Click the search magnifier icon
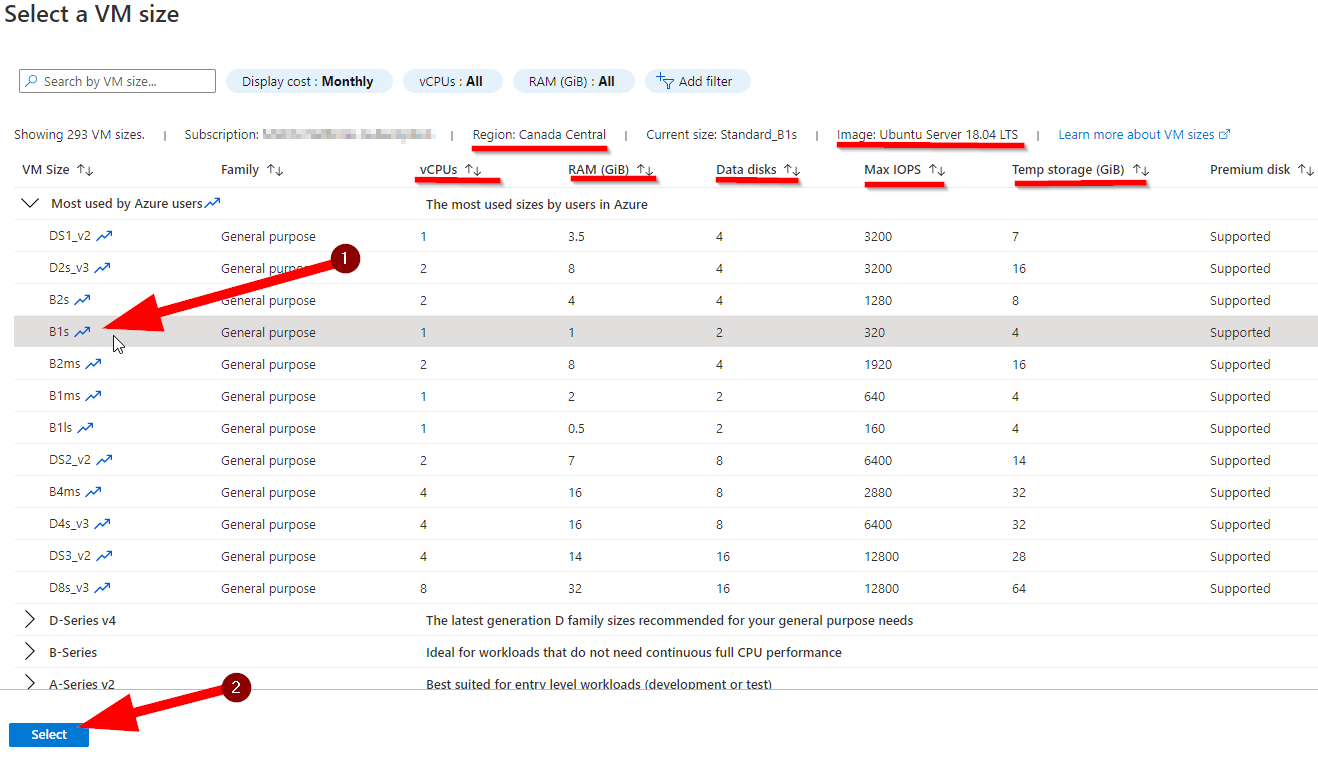 coord(32,81)
